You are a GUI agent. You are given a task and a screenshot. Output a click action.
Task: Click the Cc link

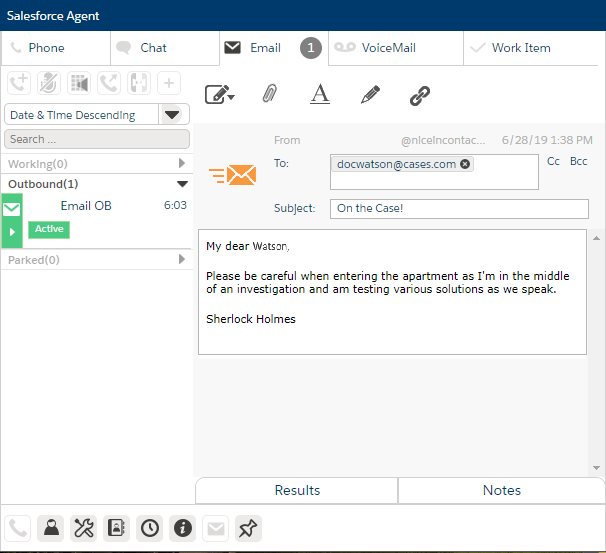point(553,161)
